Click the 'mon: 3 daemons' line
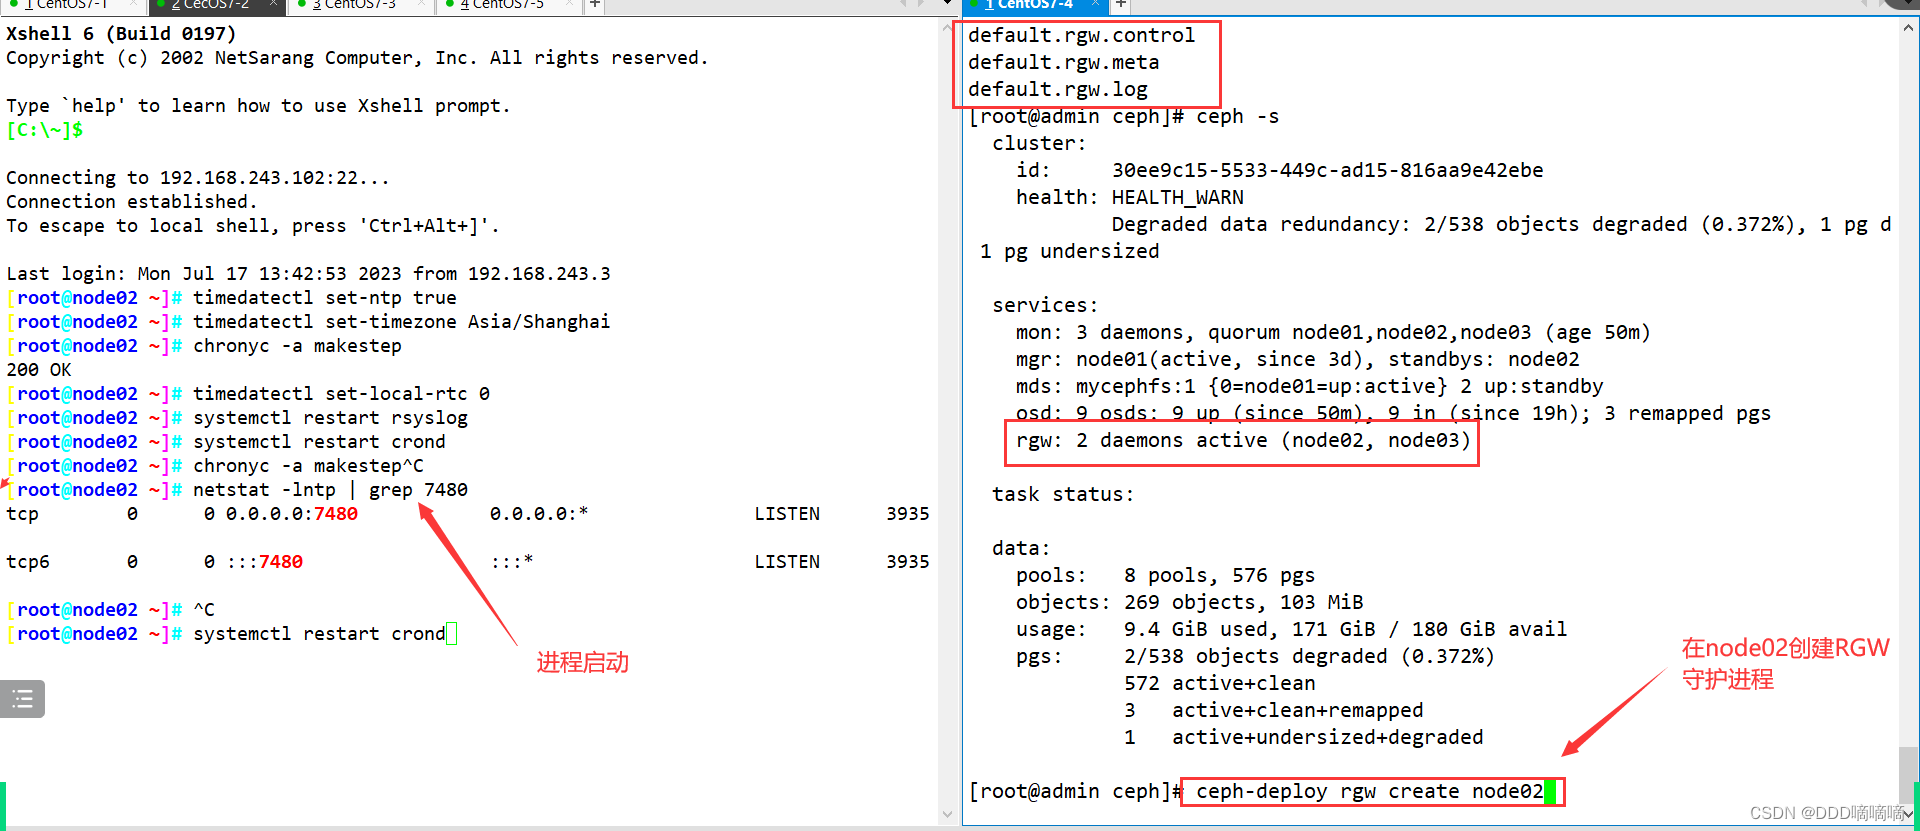 [1333, 332]
